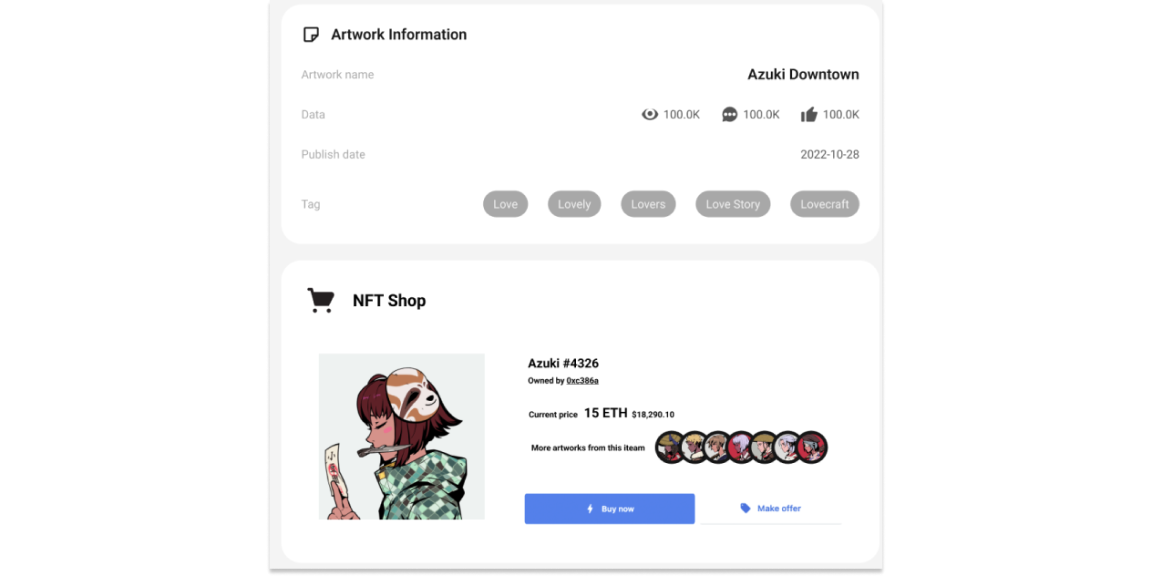Click the tag icon beside Make offer
1152x576 pixels.
tap(745, 508)
